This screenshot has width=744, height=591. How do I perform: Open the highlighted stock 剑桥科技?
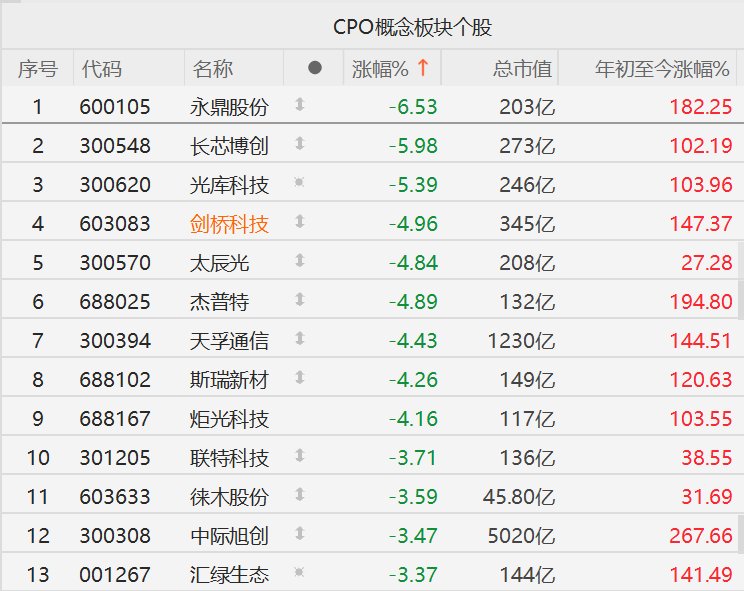(229, 224)
